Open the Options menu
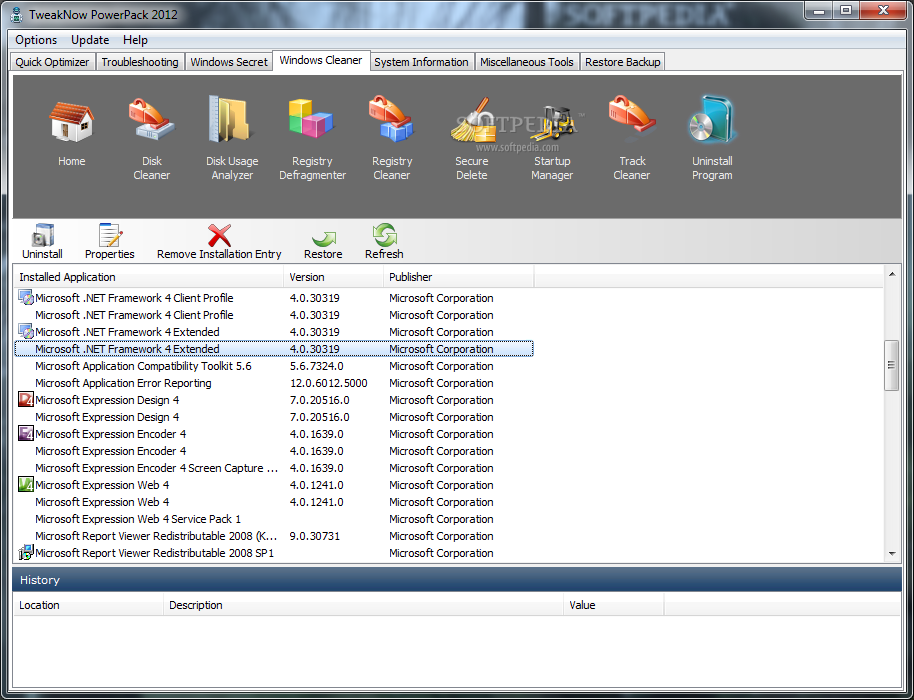The image size is (914, 700). 36,40
